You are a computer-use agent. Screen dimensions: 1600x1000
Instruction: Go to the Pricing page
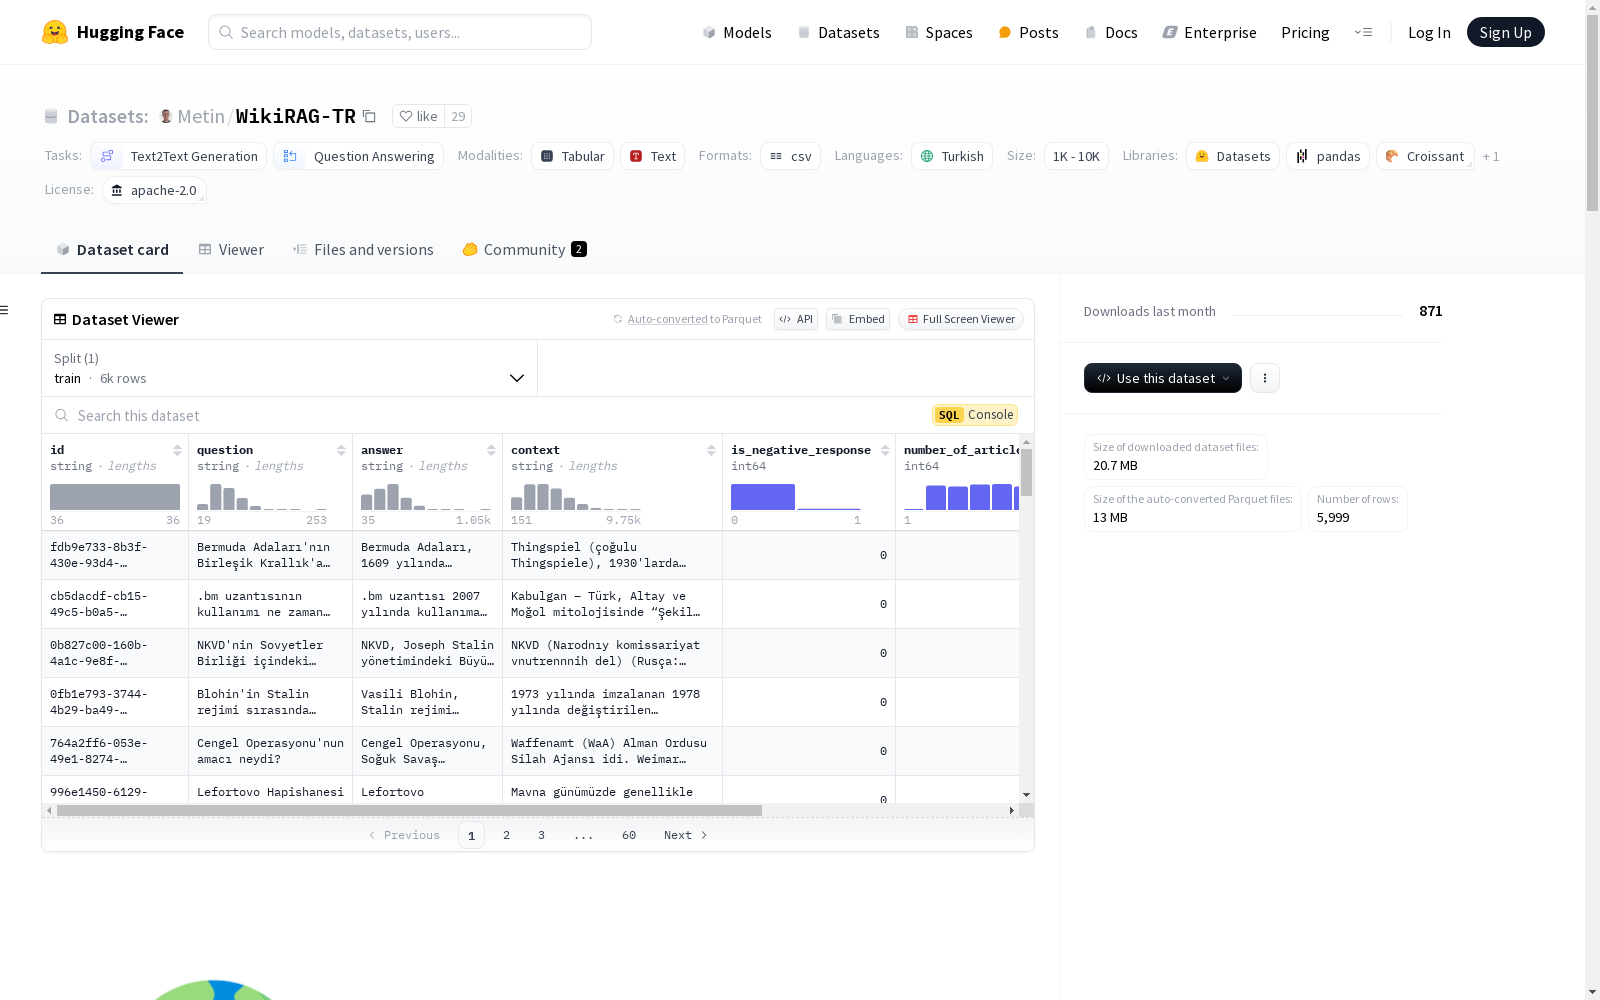[1305, 32]
